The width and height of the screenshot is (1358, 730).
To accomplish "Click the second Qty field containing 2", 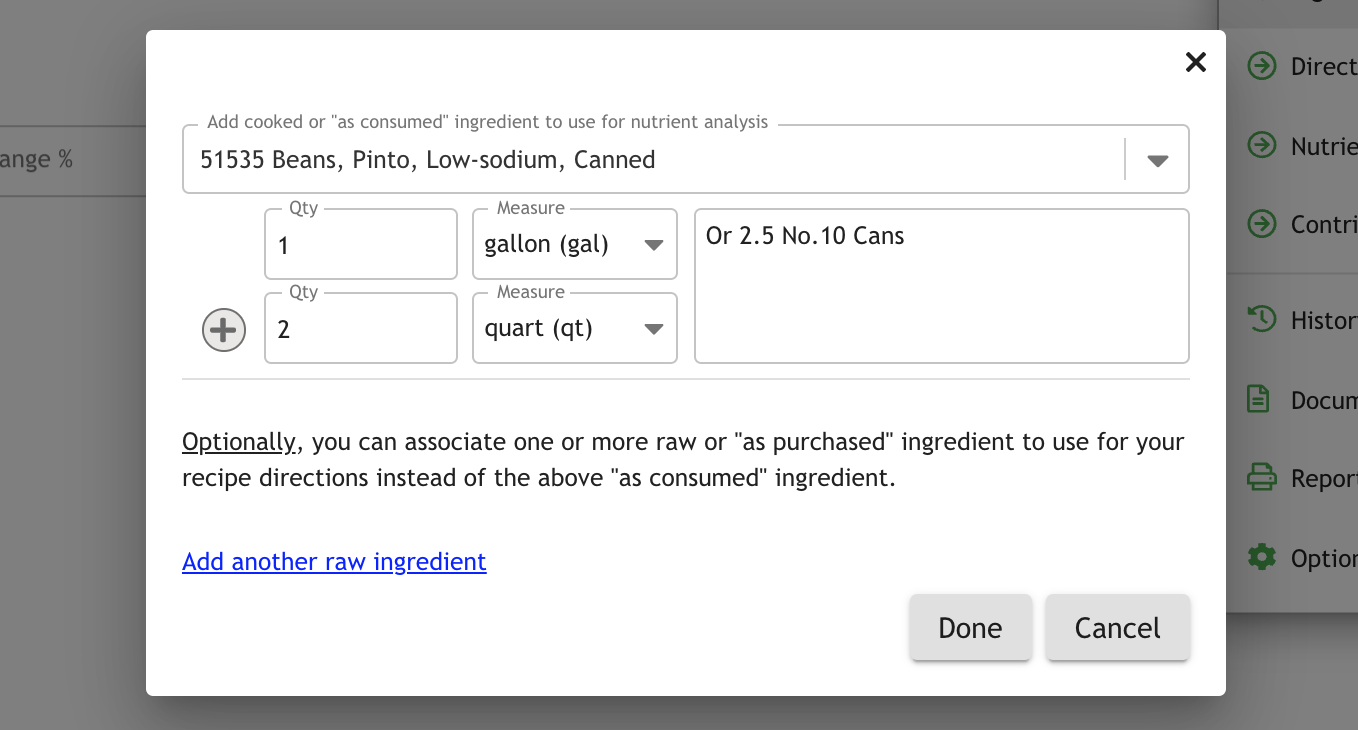I will point(360,329).
